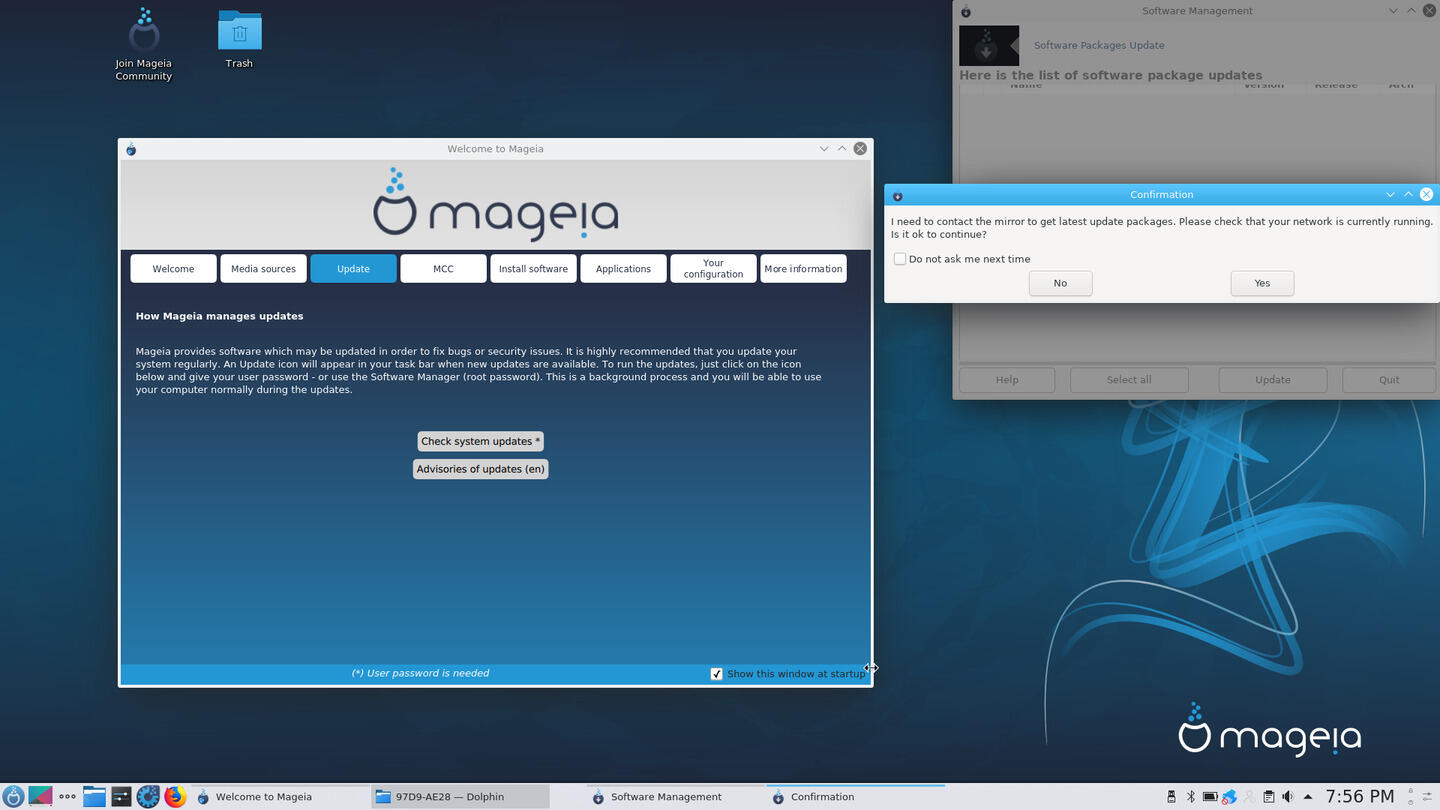
Task: Maximize the Confirmation dialog
Action: pos(1408,195)
